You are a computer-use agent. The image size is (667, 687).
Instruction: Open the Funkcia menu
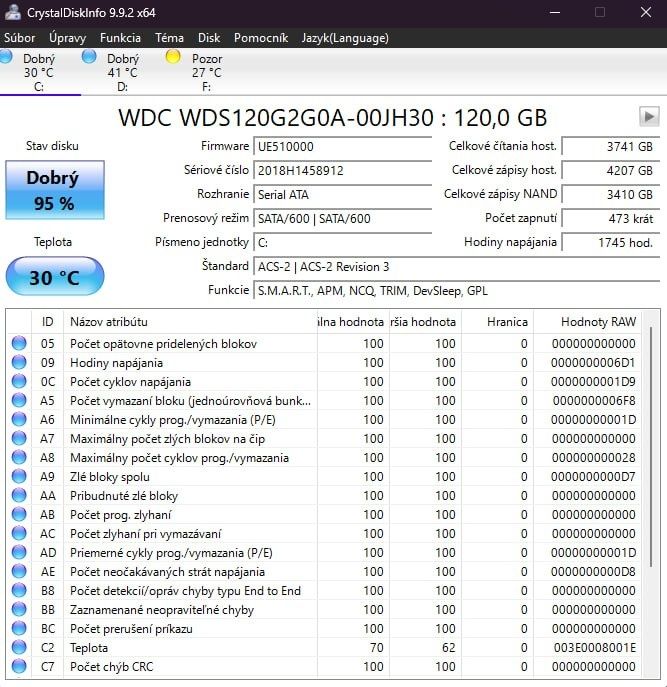click(120, 38)
